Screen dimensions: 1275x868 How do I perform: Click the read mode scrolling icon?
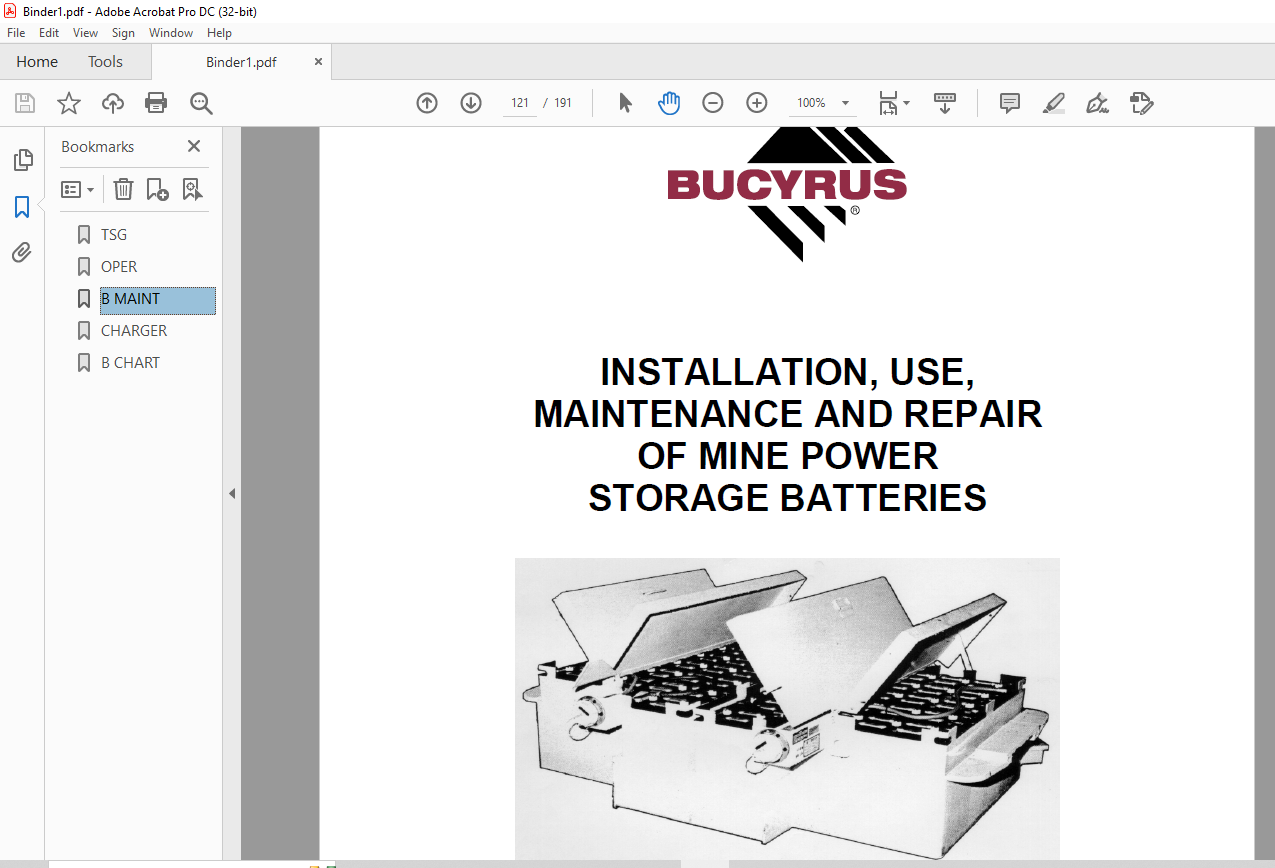coord(945,103)
